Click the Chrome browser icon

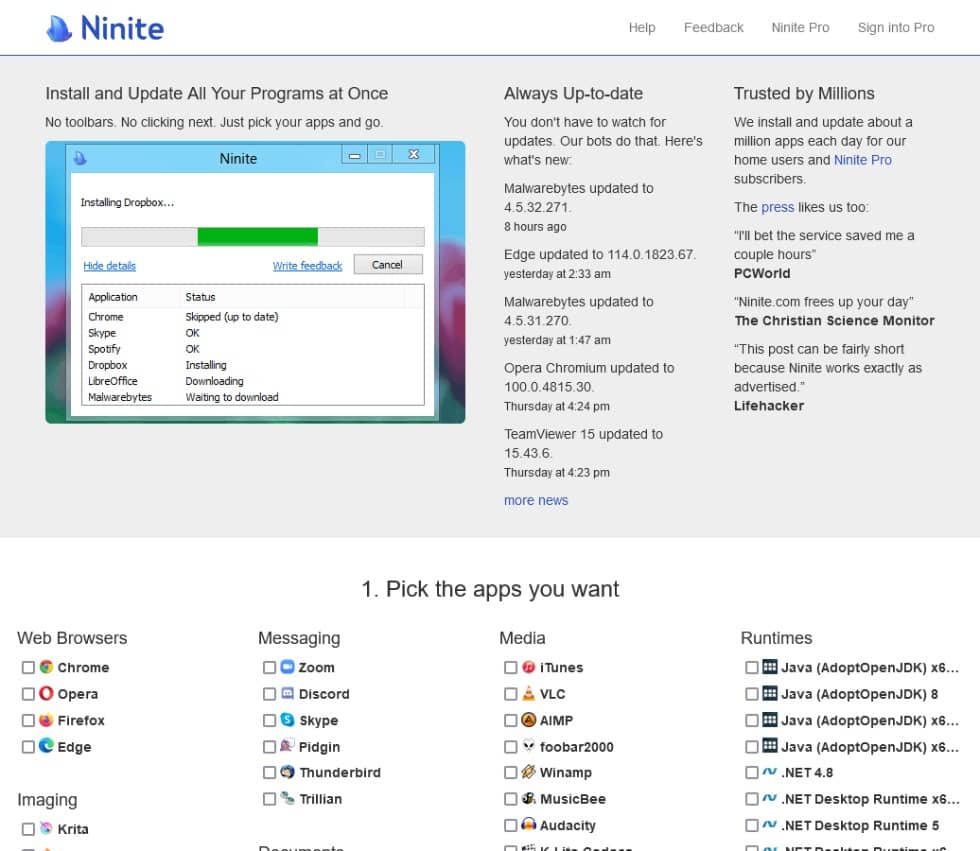46,667
